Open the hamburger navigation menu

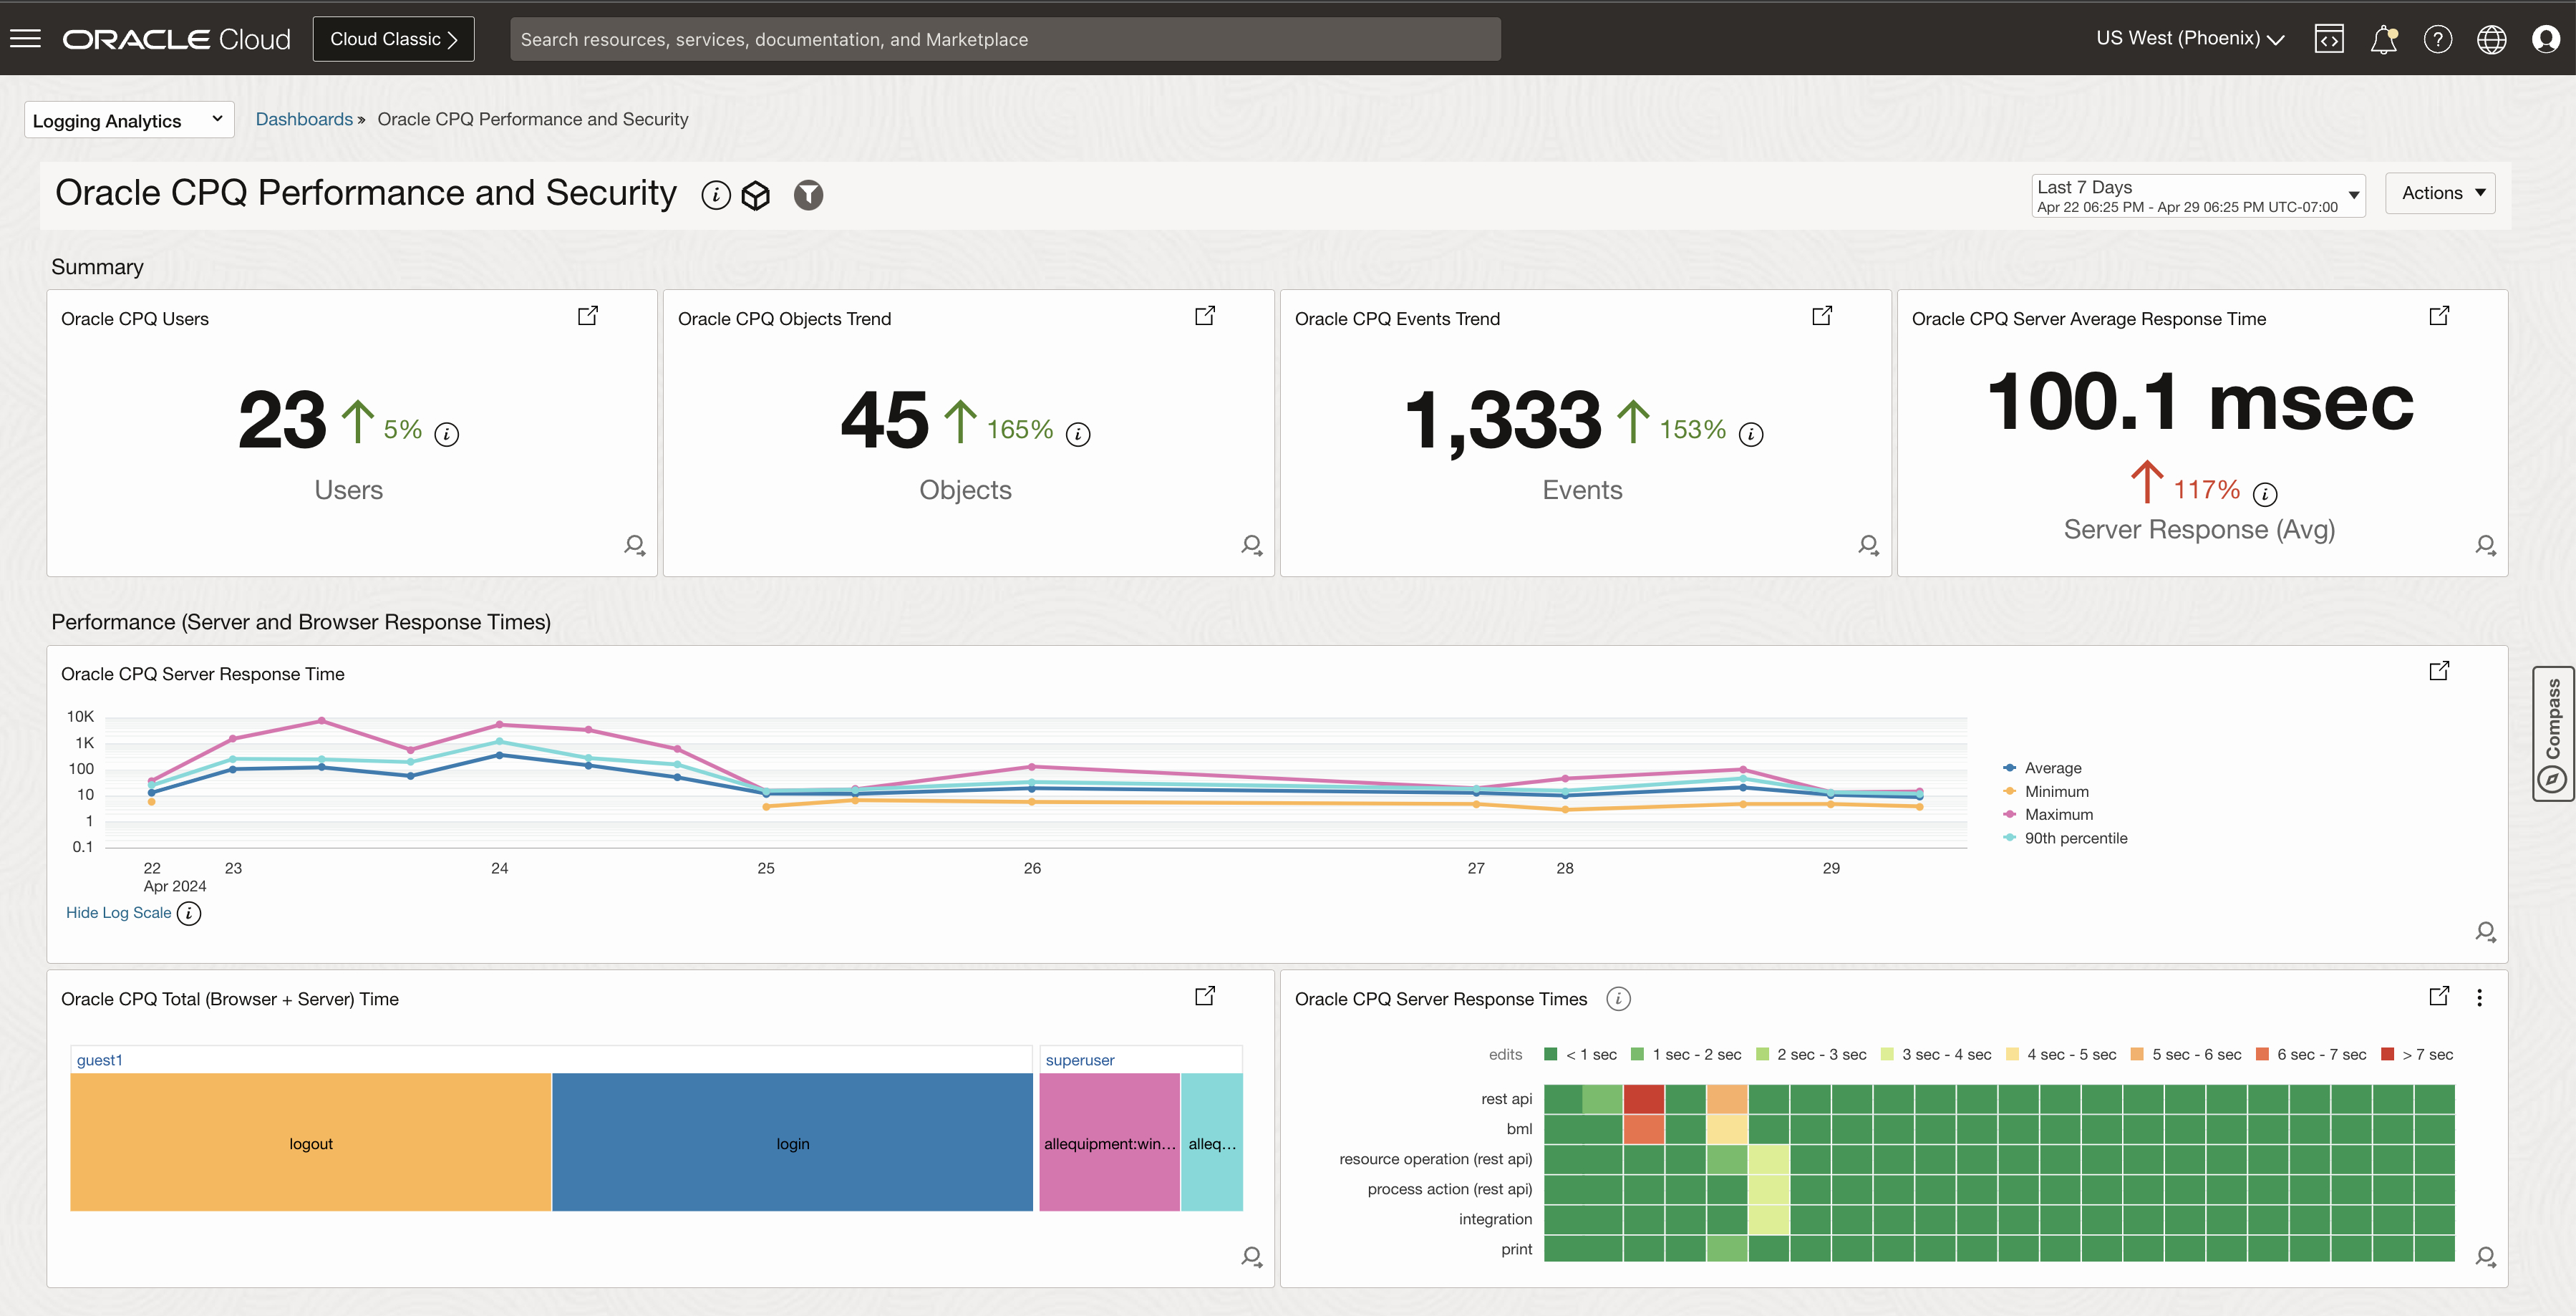point(25,39)
